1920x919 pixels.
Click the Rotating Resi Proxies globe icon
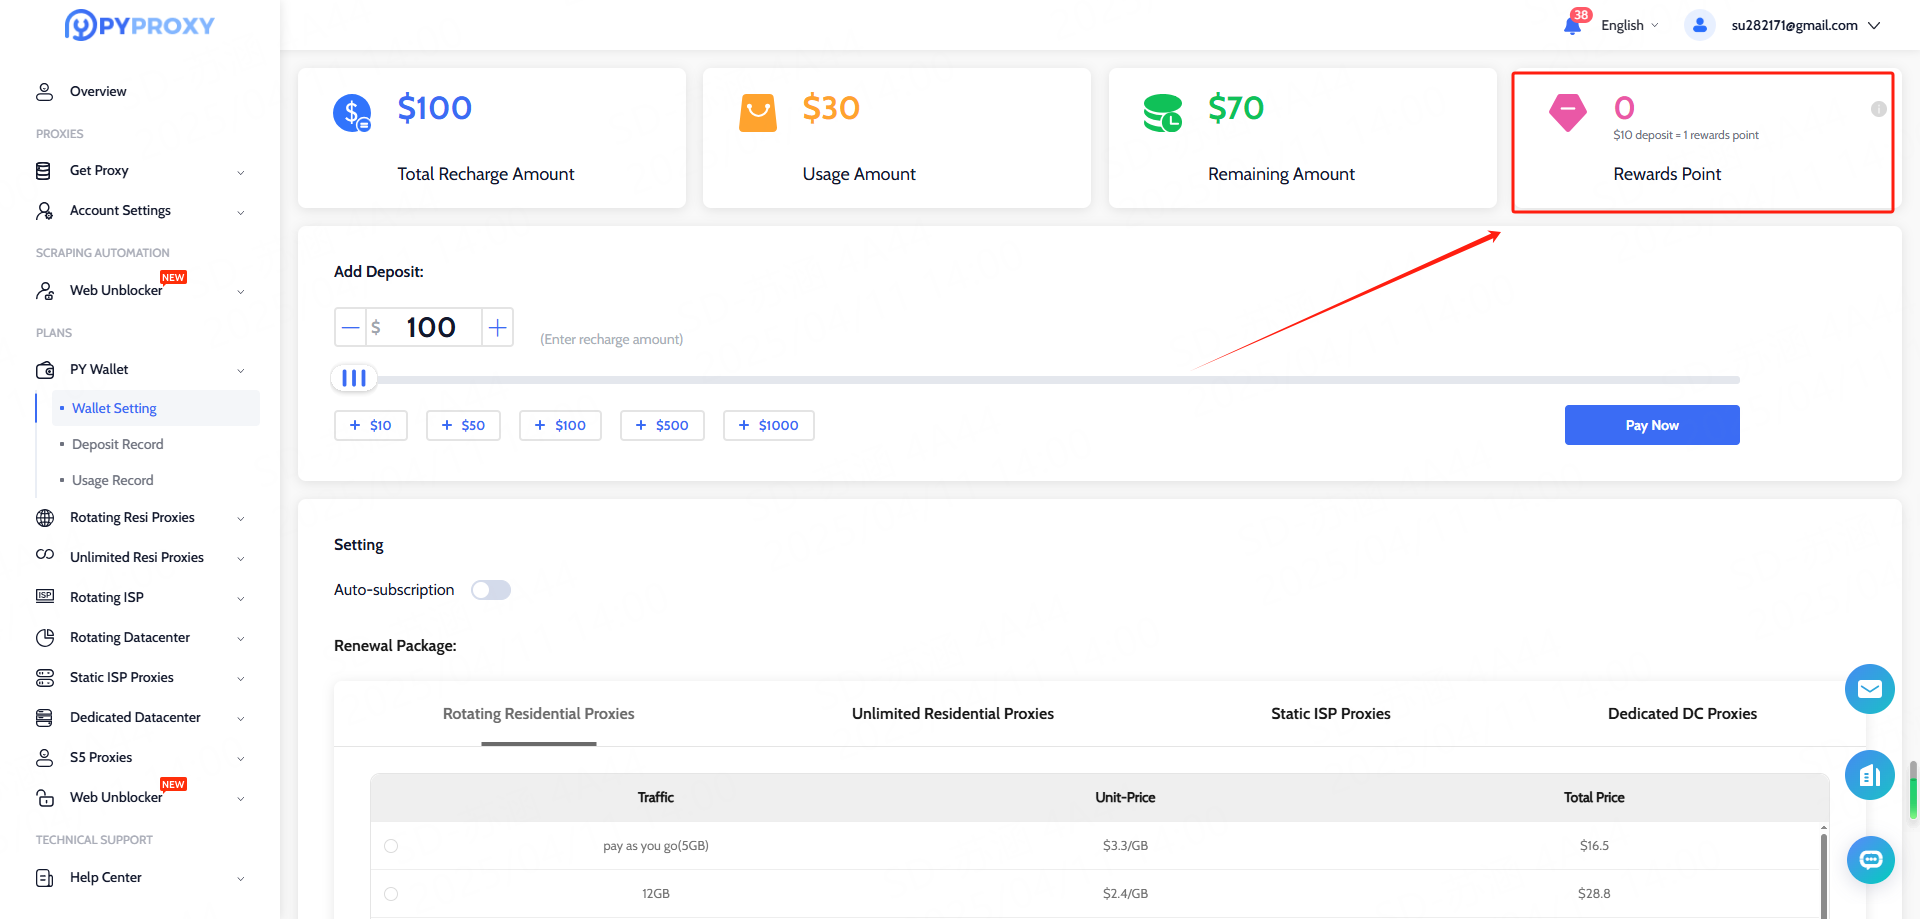coord(45,518)
